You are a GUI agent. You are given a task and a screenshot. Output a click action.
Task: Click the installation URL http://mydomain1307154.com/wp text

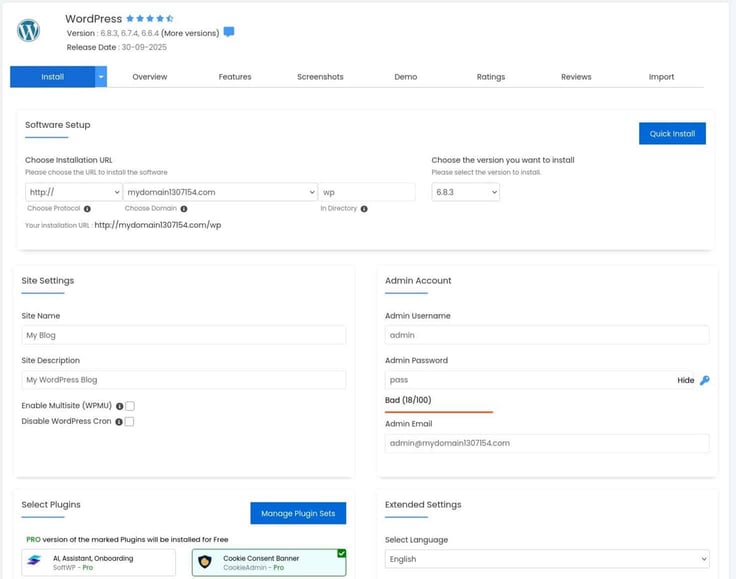(x=158, y=225)
